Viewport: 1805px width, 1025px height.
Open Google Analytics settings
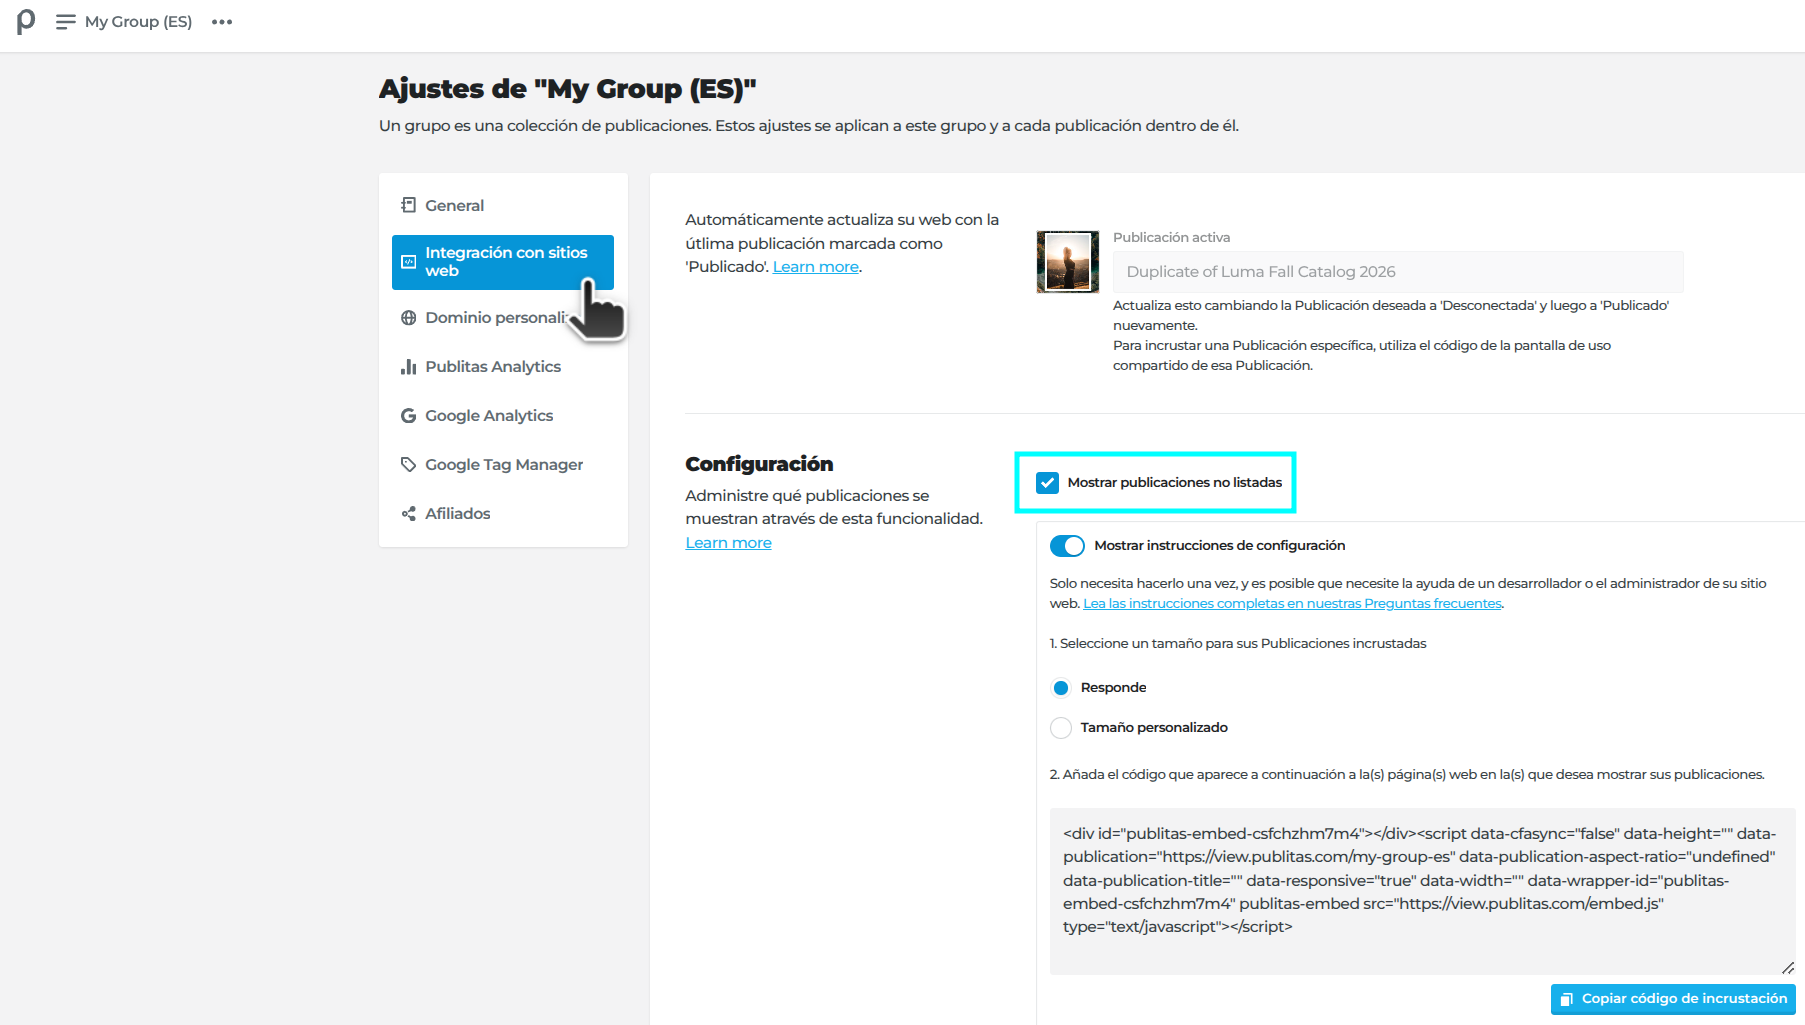point(503,416)
